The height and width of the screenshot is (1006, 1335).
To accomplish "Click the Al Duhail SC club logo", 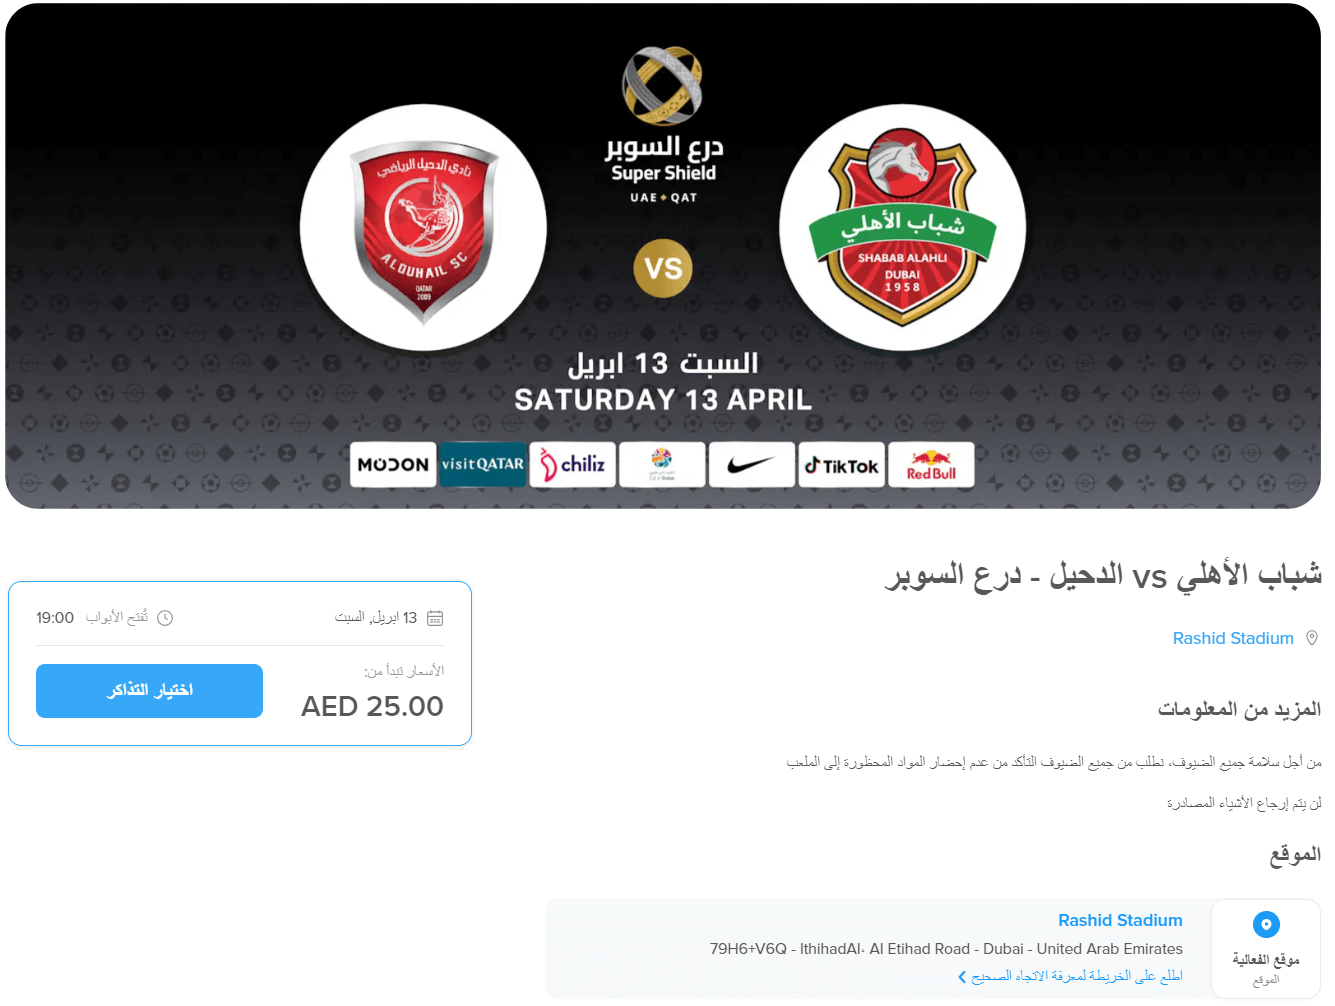I will pos(423,228).
